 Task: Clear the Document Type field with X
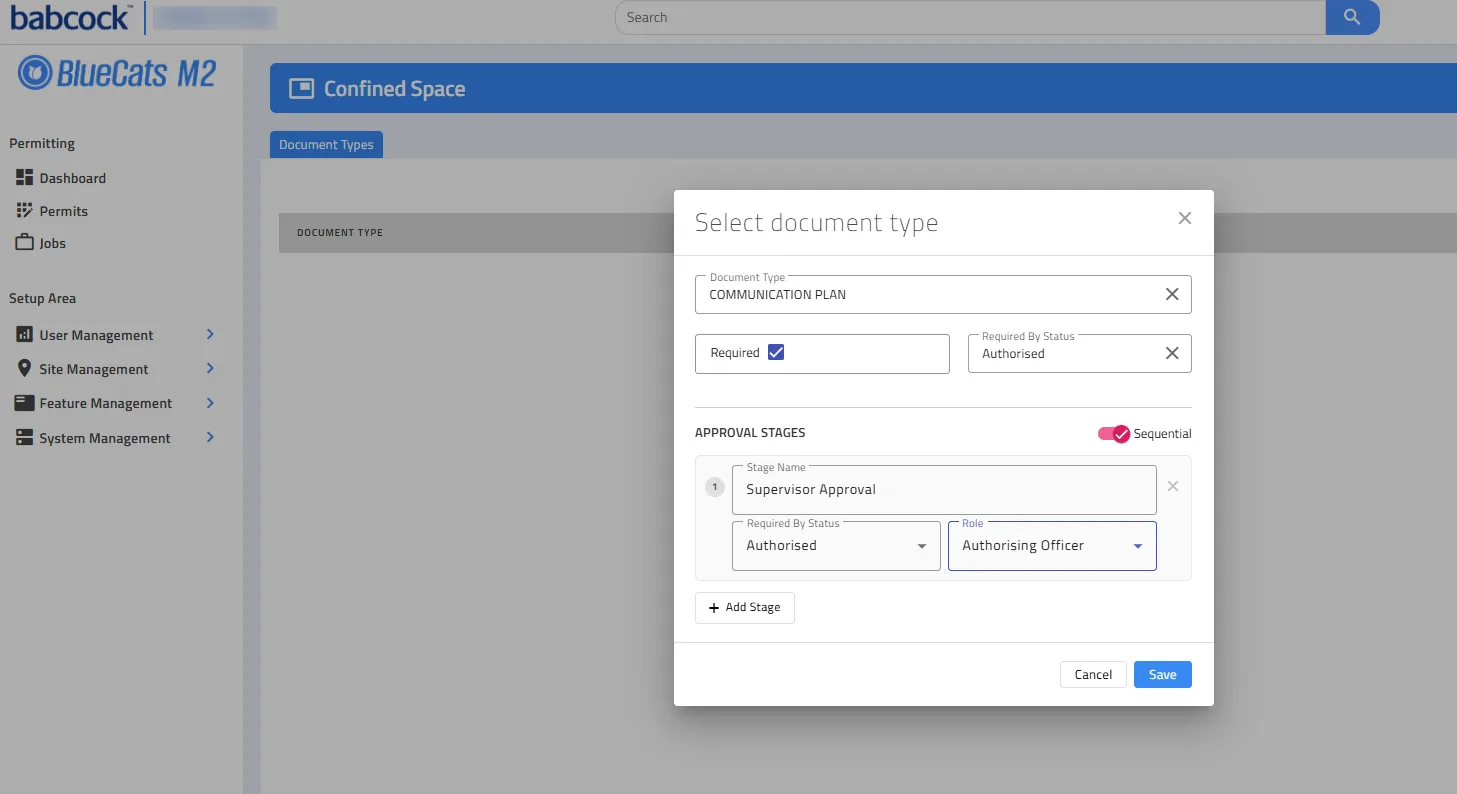pyautogui.click(x=1172, y=294)
